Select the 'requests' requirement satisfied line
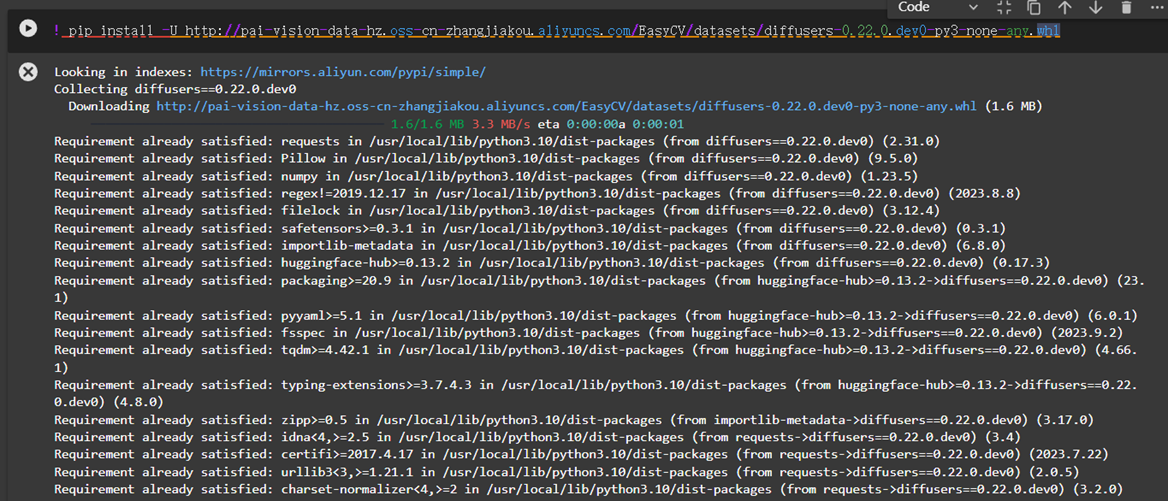Screen dimensions: 1168x501 click(497, 141)
